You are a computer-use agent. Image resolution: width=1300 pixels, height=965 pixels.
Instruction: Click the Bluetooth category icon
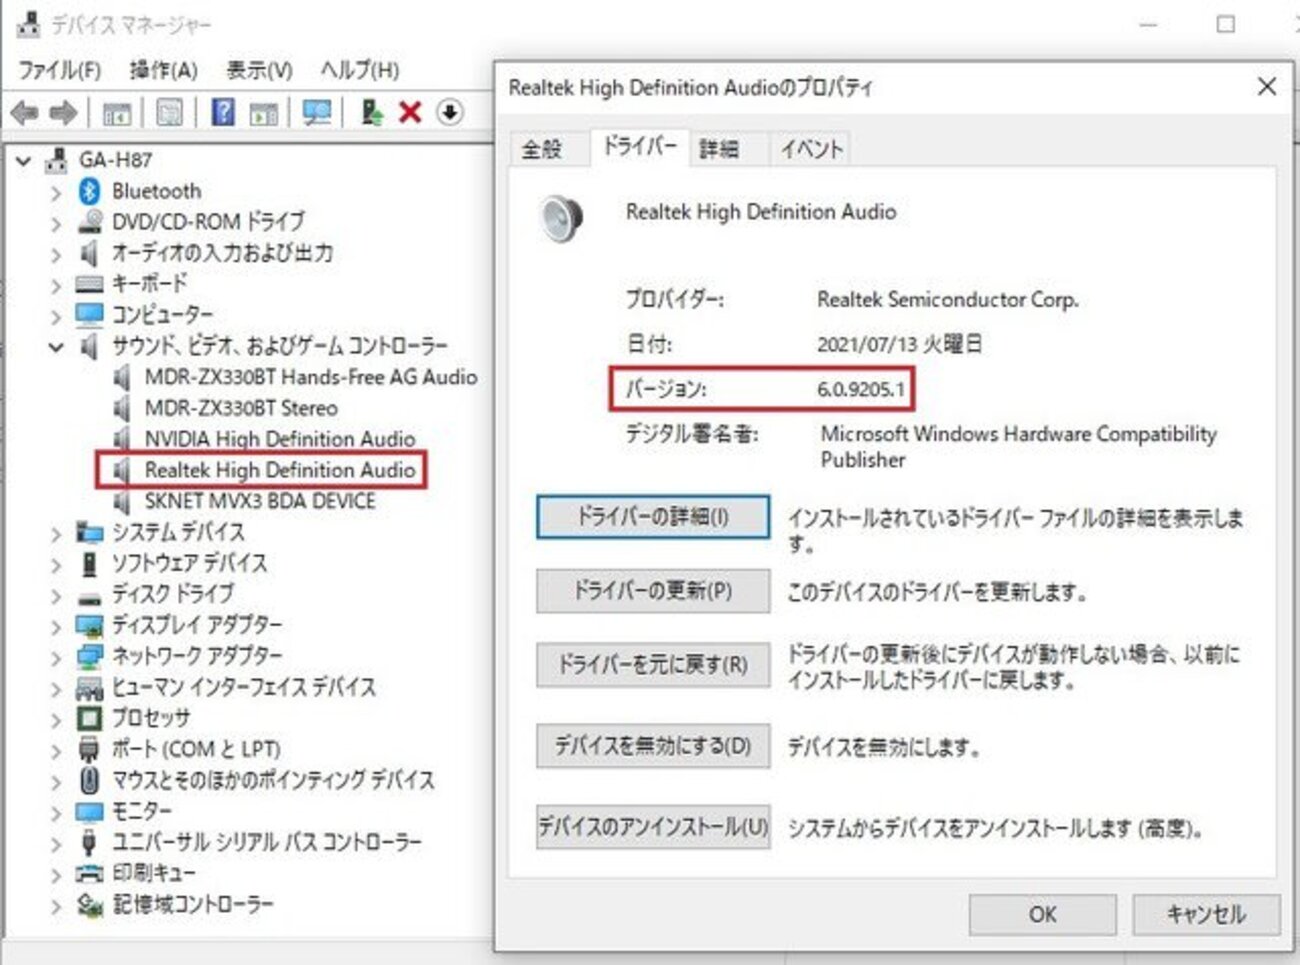point(90,191)
